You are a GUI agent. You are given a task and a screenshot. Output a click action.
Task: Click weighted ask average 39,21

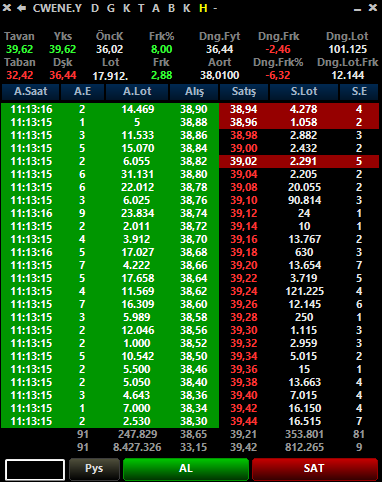(x=244, y=434)
